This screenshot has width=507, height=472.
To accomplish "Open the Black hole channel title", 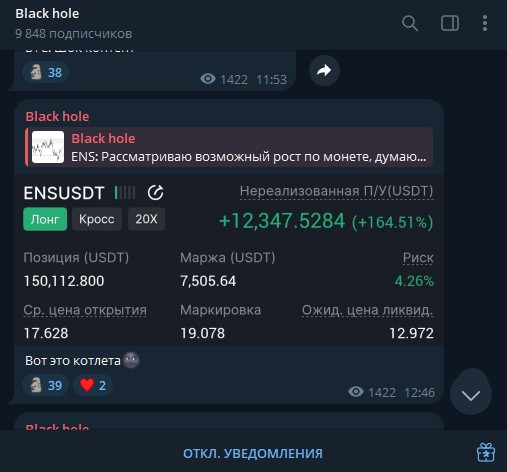I will [47, 14].
